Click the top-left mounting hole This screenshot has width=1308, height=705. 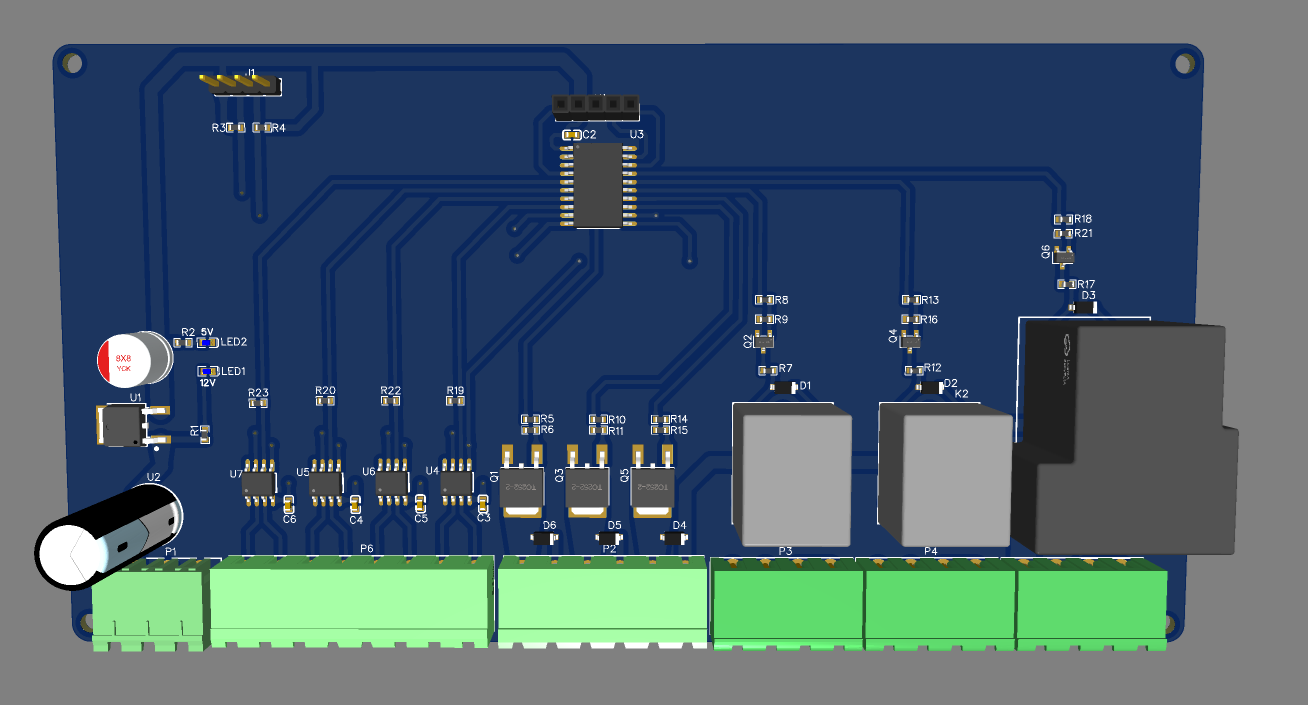point(72,63)
